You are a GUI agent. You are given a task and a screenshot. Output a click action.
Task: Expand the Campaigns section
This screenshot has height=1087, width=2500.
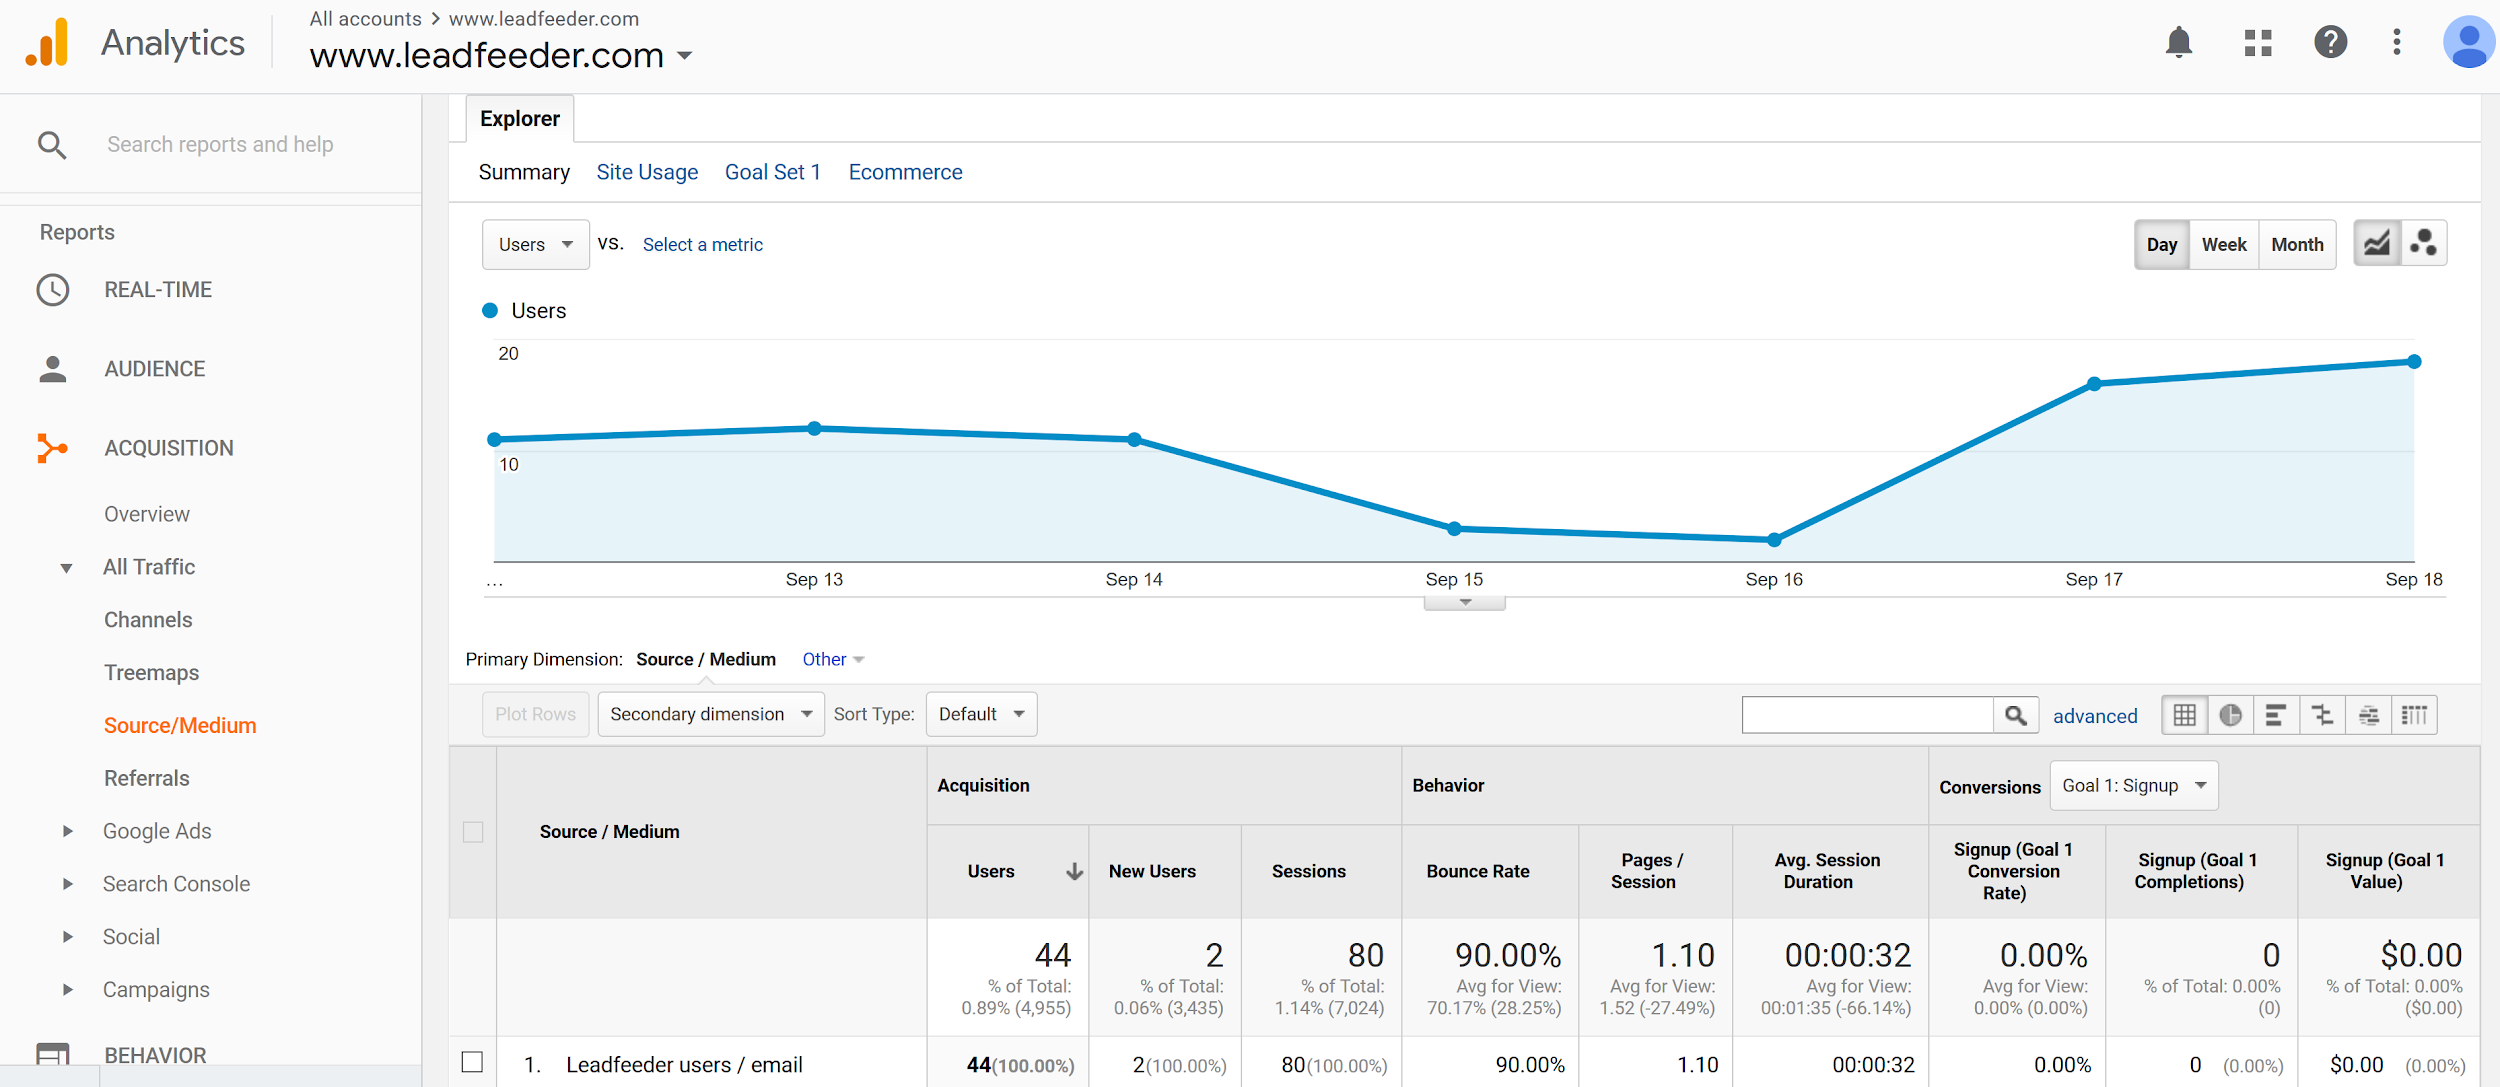point(67,990)
